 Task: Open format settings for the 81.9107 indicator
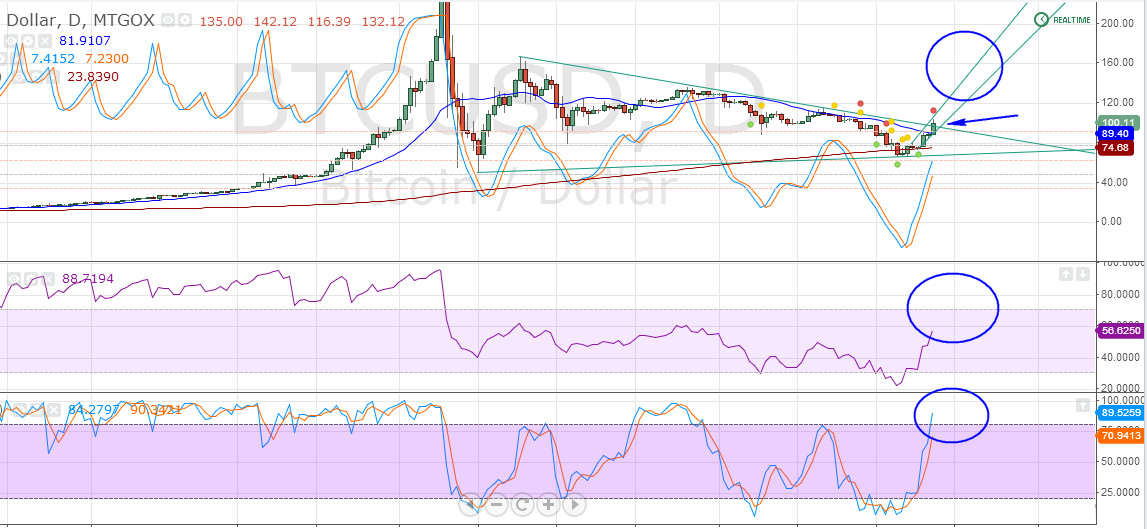[x=28, y=41]
